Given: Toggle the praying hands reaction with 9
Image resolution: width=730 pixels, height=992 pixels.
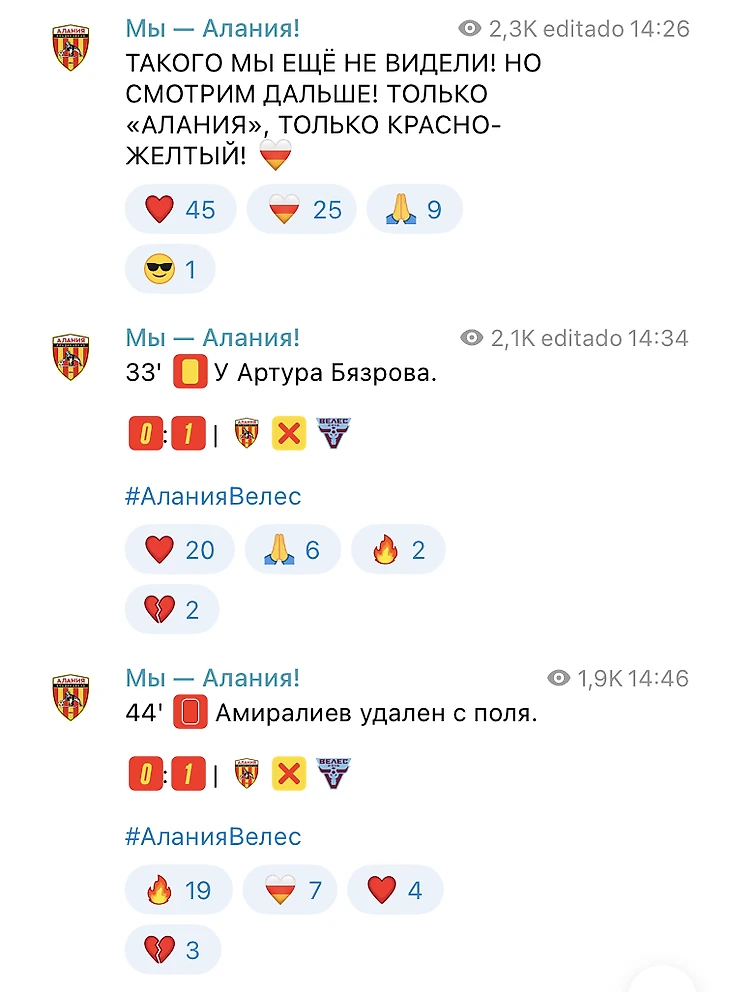Looking at the screenshot, I should click(x=414, y=209).
